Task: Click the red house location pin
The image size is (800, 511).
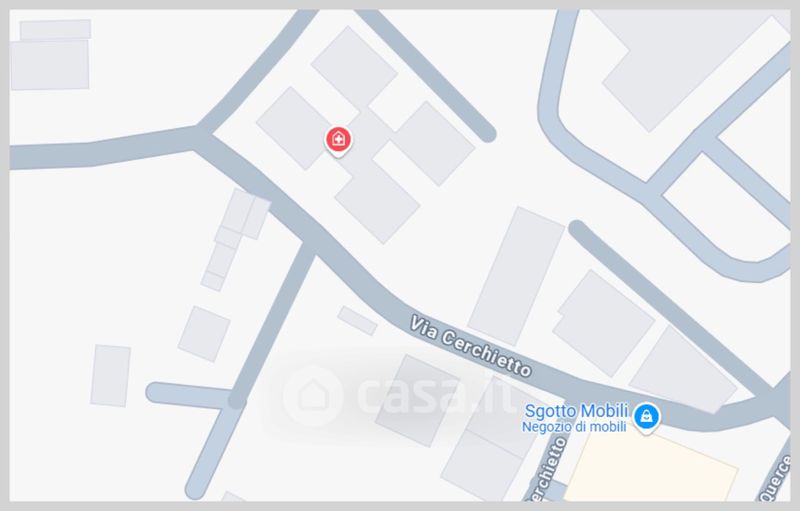Action: [x=338, y=140]
